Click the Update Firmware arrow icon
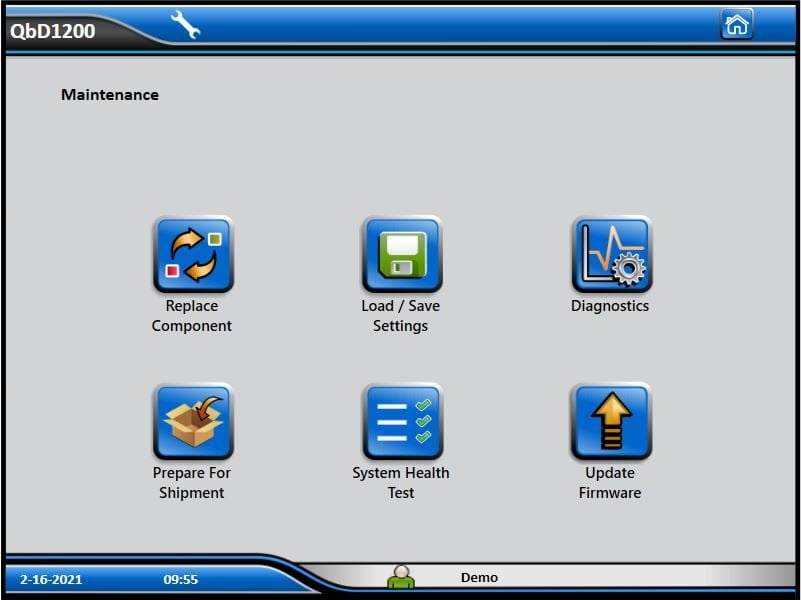The width and height of the screenshot is (801, 600). pos(610,422)
